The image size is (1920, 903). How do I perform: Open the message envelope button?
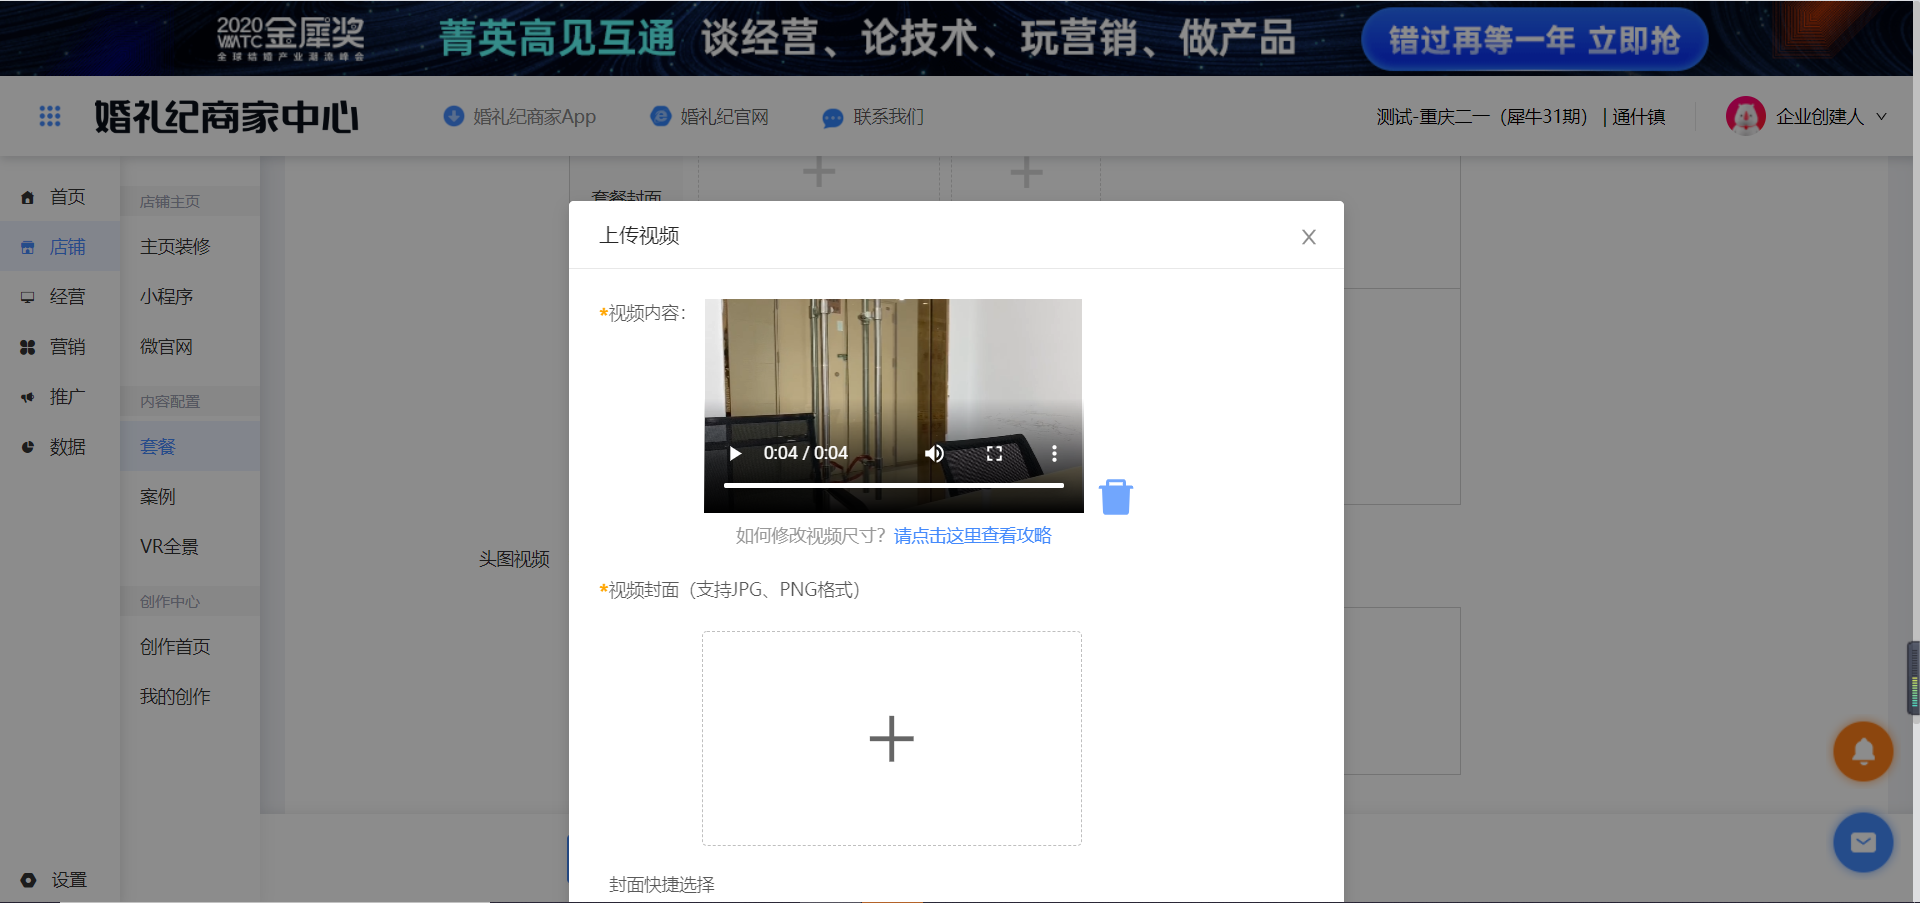pos(1862,843)
